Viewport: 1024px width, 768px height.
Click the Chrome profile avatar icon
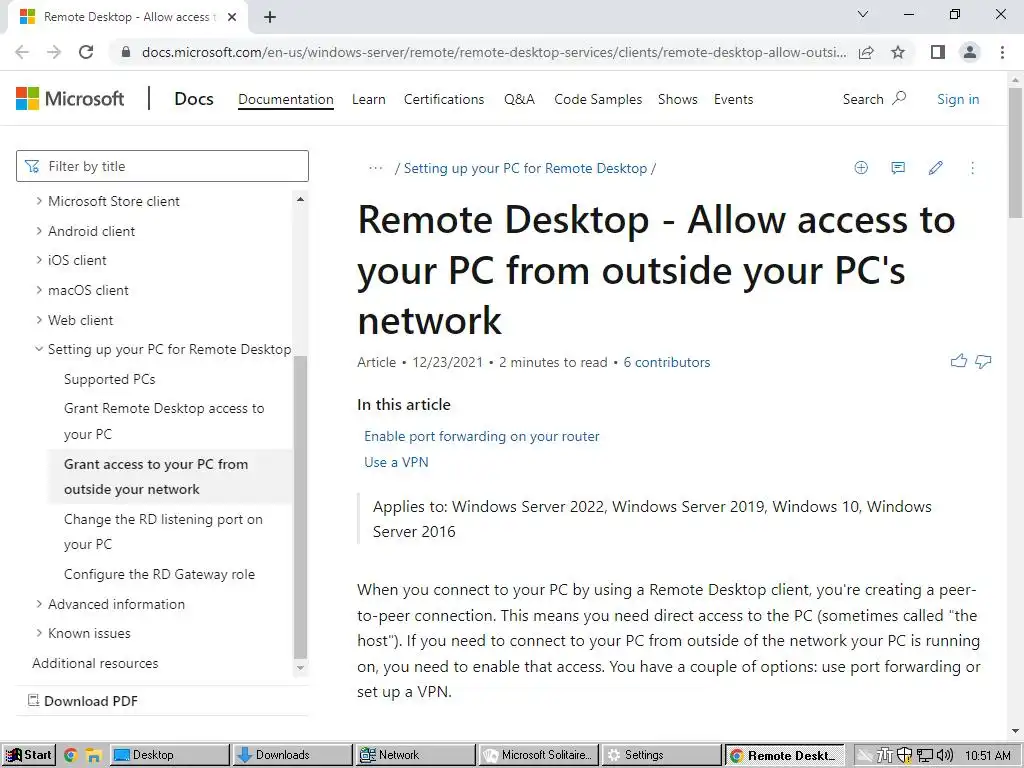970,52
